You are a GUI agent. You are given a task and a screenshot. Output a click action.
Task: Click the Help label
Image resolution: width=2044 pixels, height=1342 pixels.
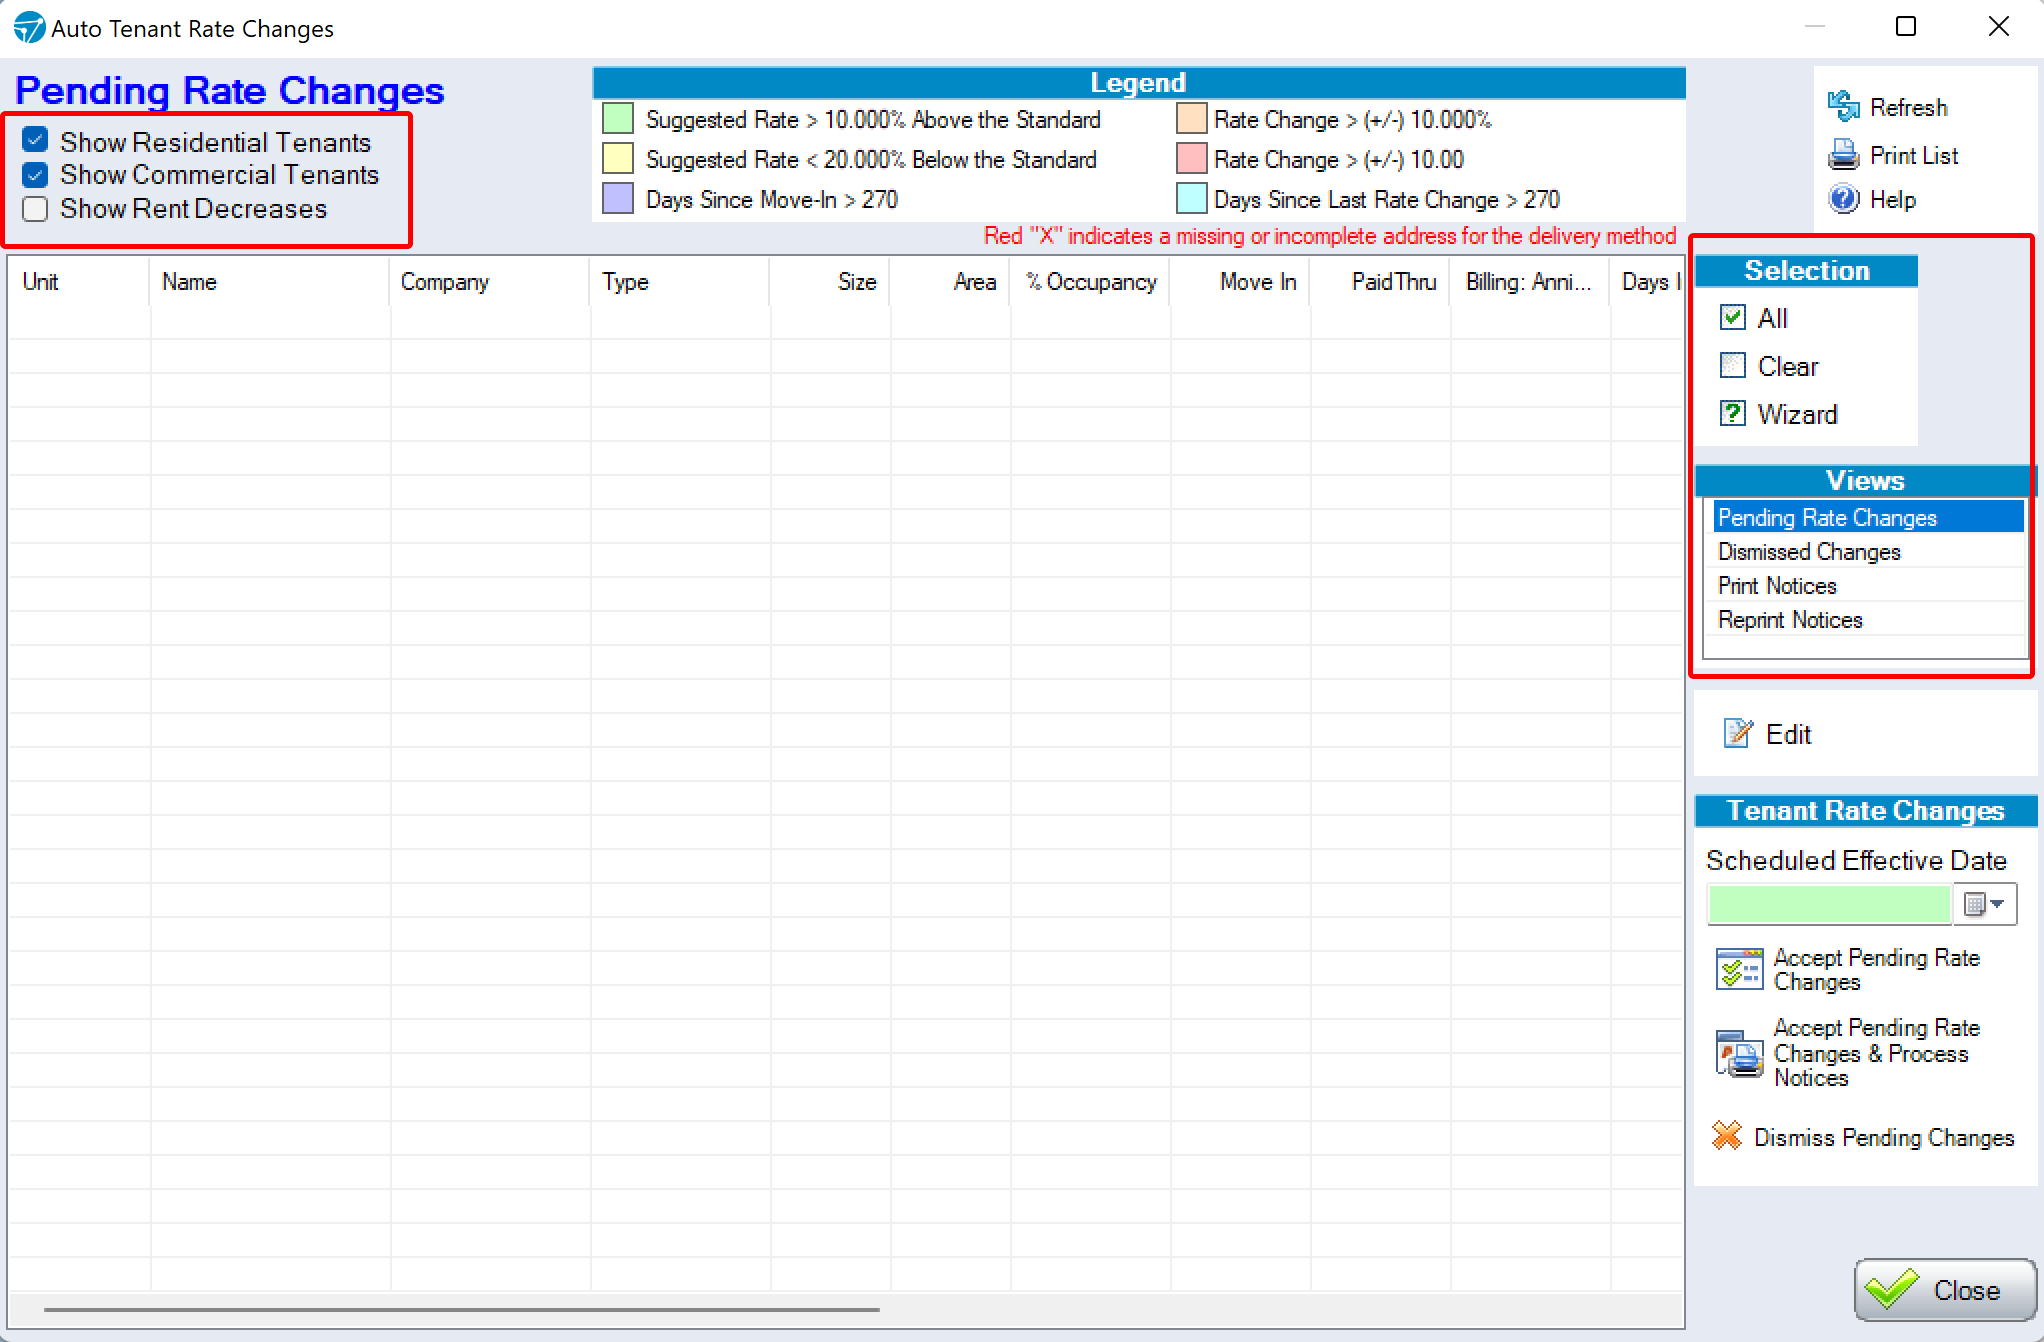click(x=1893, y=200)
